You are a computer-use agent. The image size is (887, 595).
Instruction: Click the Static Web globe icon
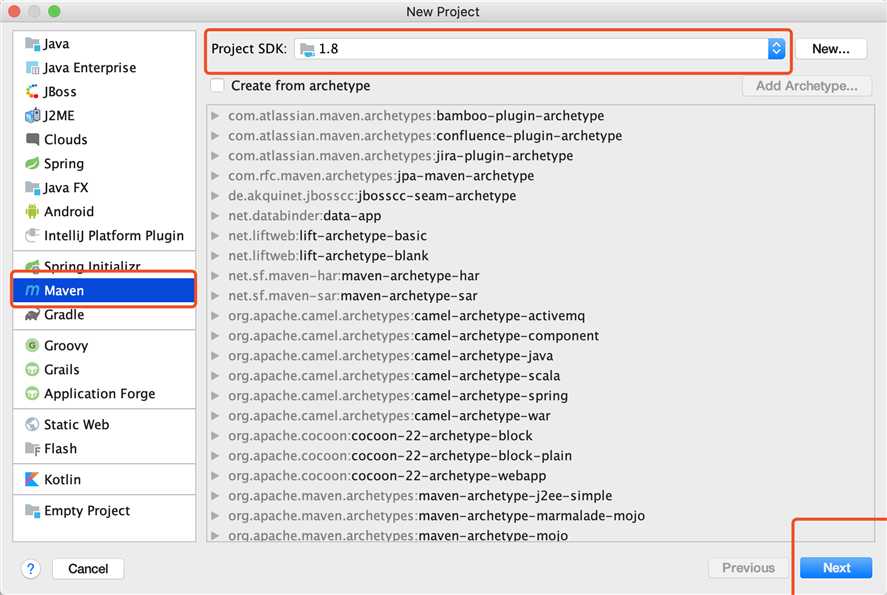pos(32,424)
